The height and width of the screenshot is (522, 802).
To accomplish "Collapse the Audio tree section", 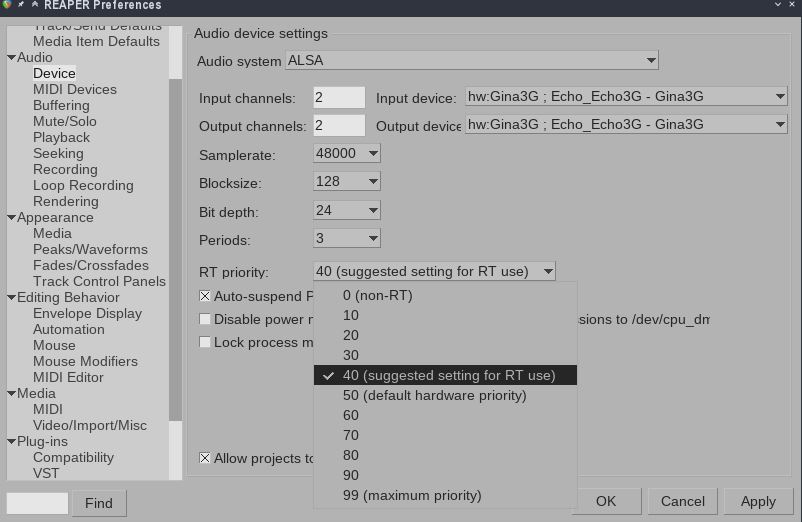I will pos(11,58).
